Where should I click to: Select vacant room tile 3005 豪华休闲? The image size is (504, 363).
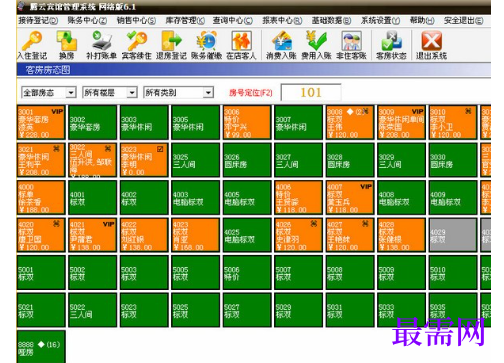pos(195,122)
